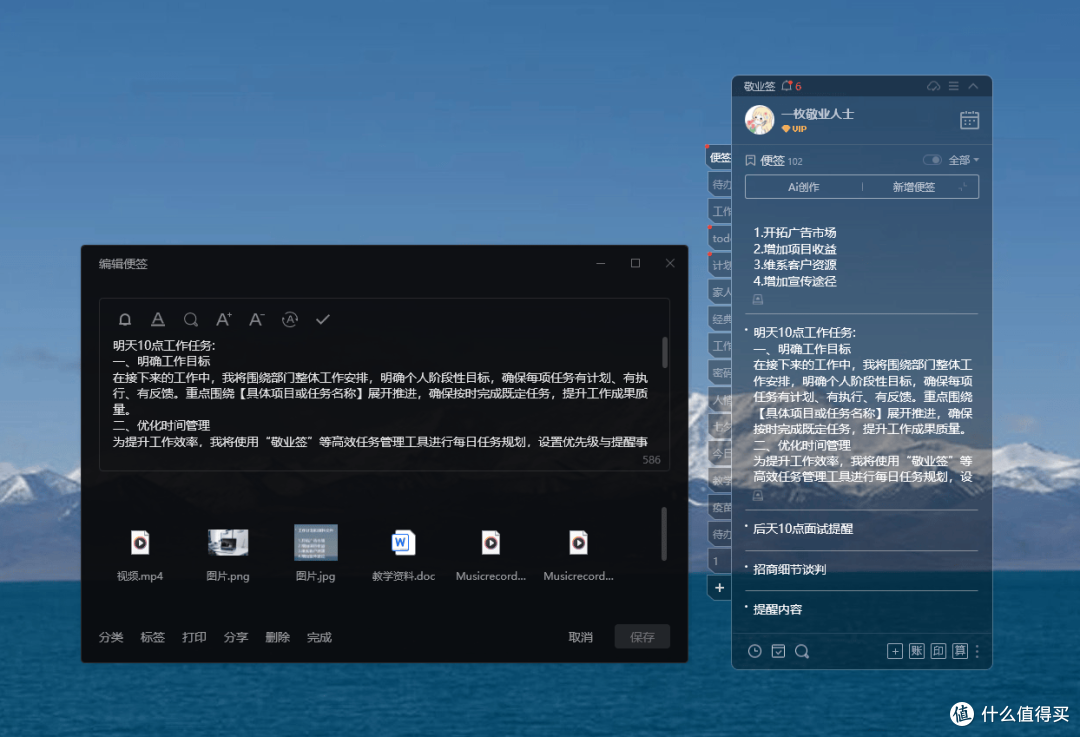Viewport: 1080px width, 737px height.
Task: Collapse 敬业签 panel with the up chevron
Action: click(x=973, y=86)
